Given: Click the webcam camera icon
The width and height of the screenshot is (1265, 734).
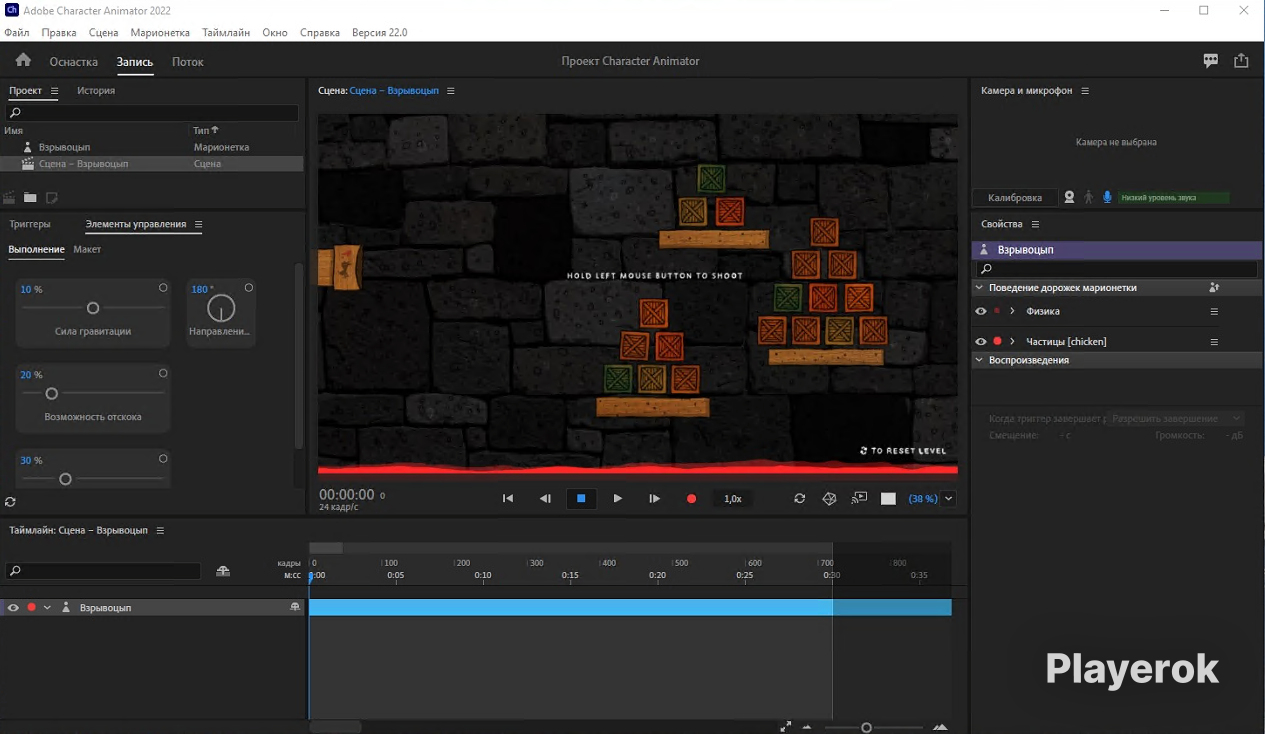Looking at the screenshot, I should [x=1069, y=197].
